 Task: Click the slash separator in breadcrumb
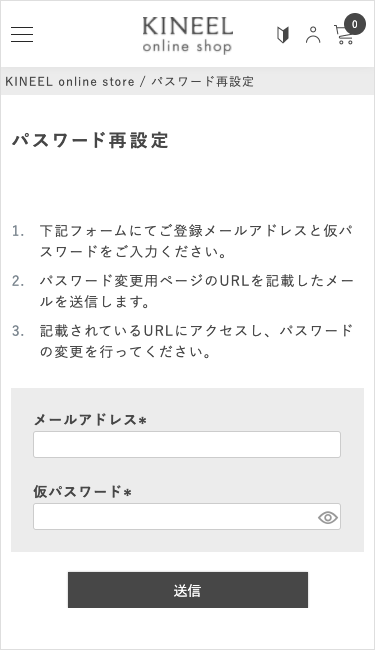pyautogui.click(x=143, y=81)
